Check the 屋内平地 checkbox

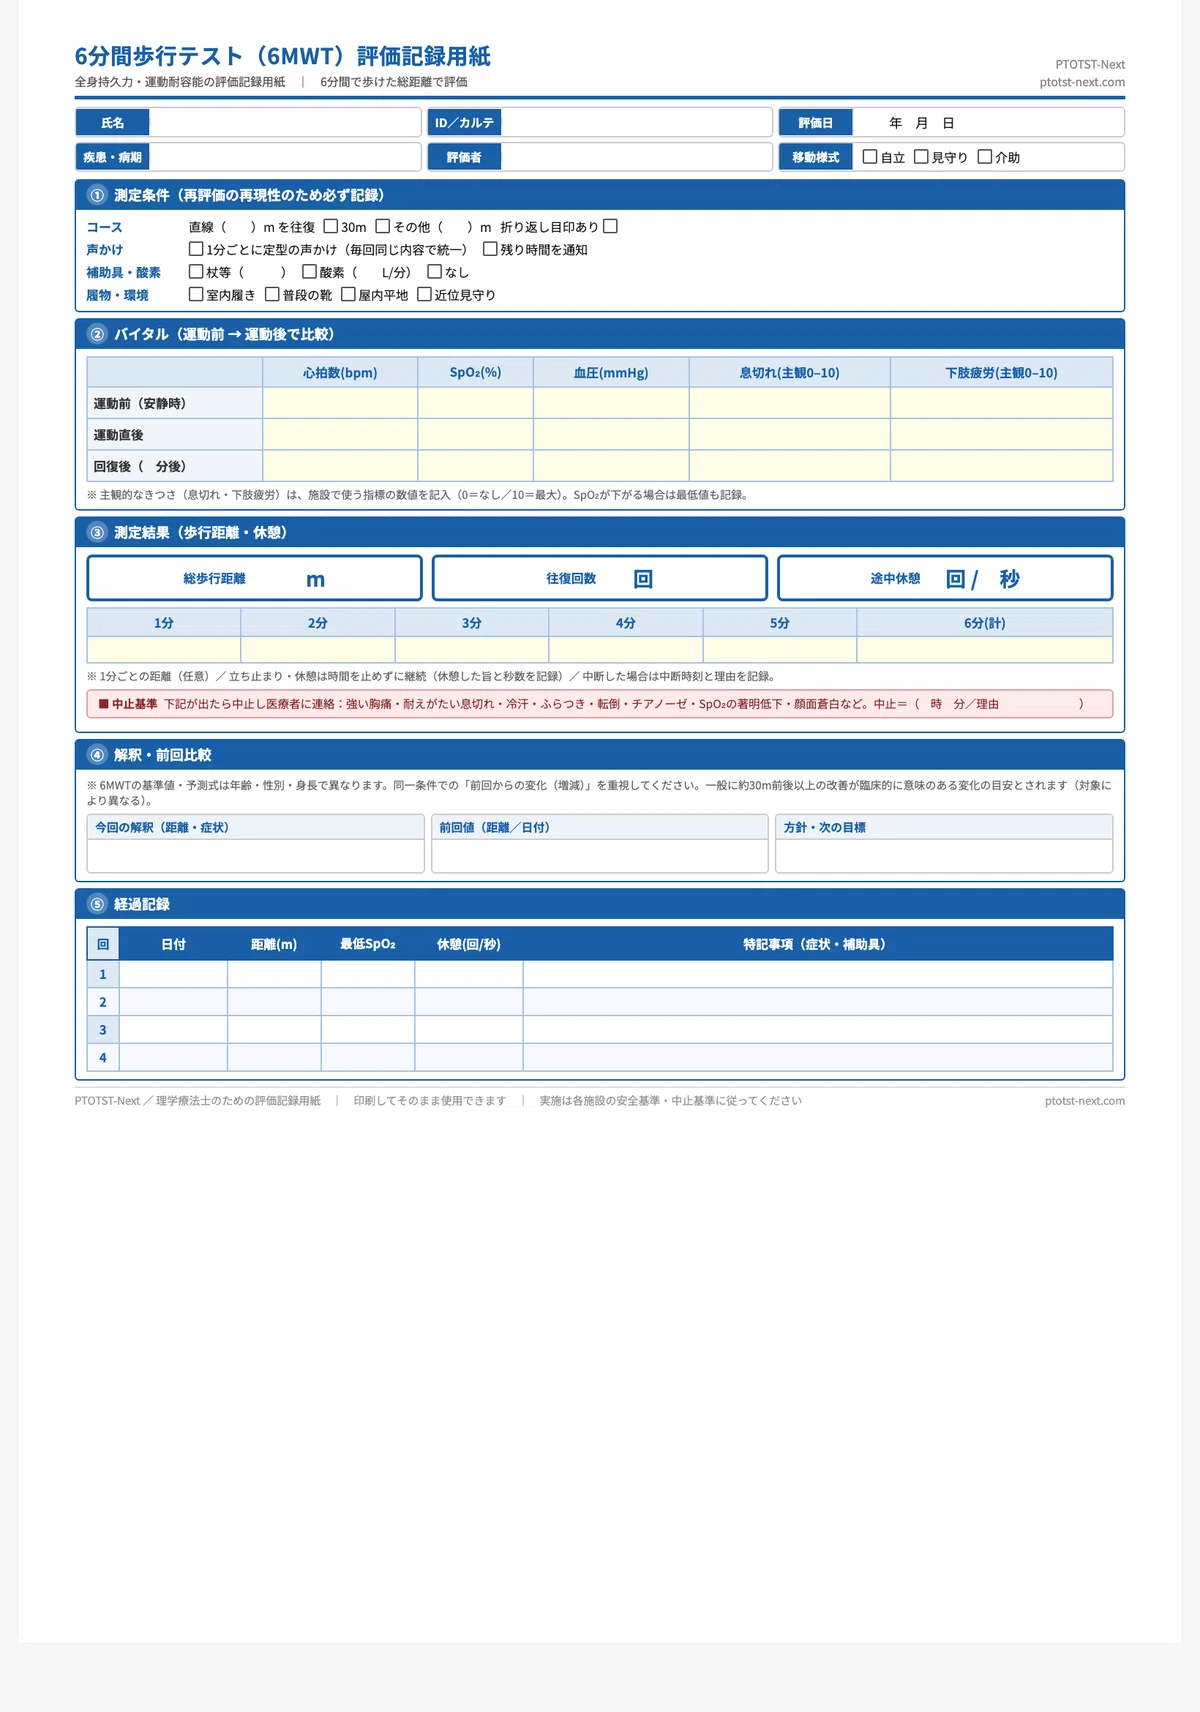pyautogui.click(x=348, y=295)
